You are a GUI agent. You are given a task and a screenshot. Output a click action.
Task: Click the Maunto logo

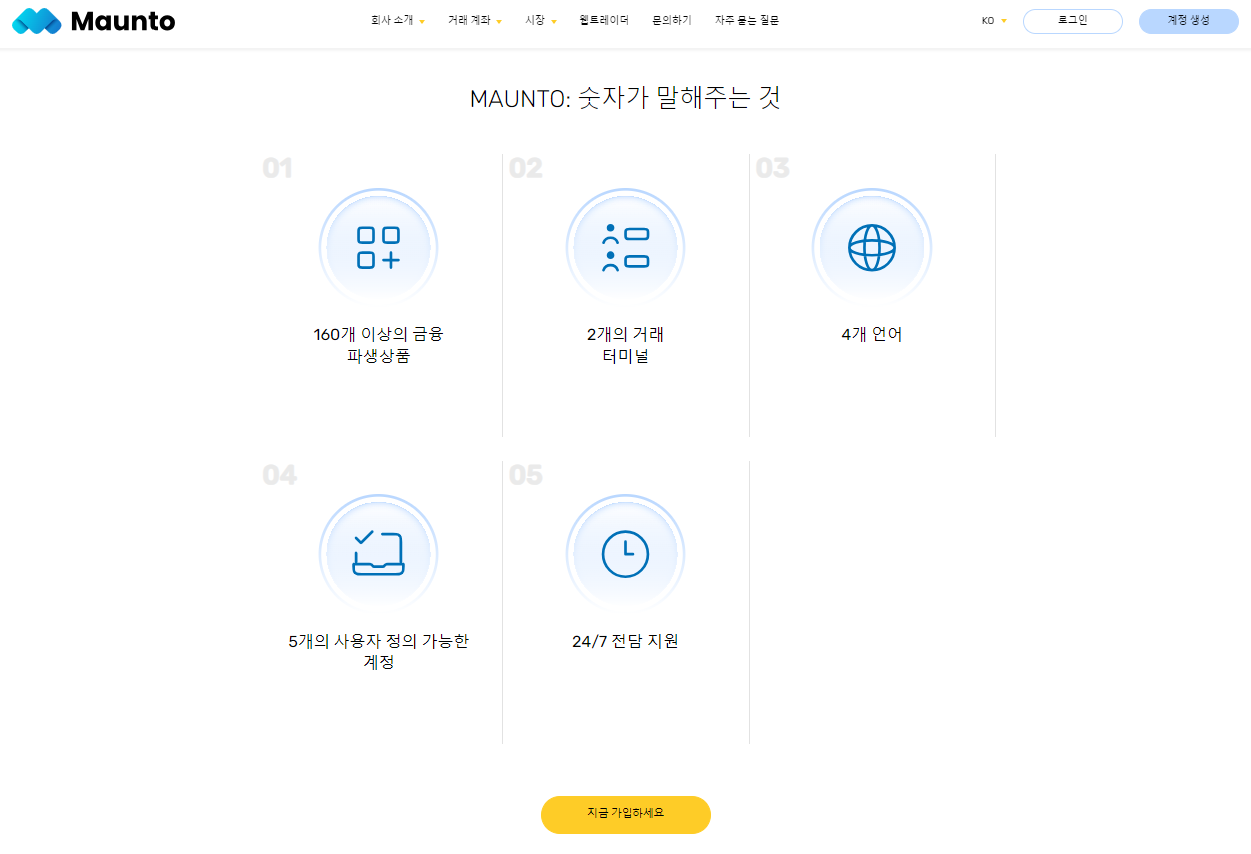coord(93,20)
